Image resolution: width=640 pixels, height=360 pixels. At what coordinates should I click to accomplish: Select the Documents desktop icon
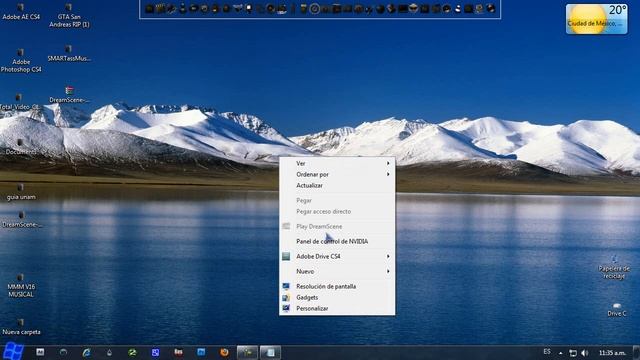[x=20, y=147]
